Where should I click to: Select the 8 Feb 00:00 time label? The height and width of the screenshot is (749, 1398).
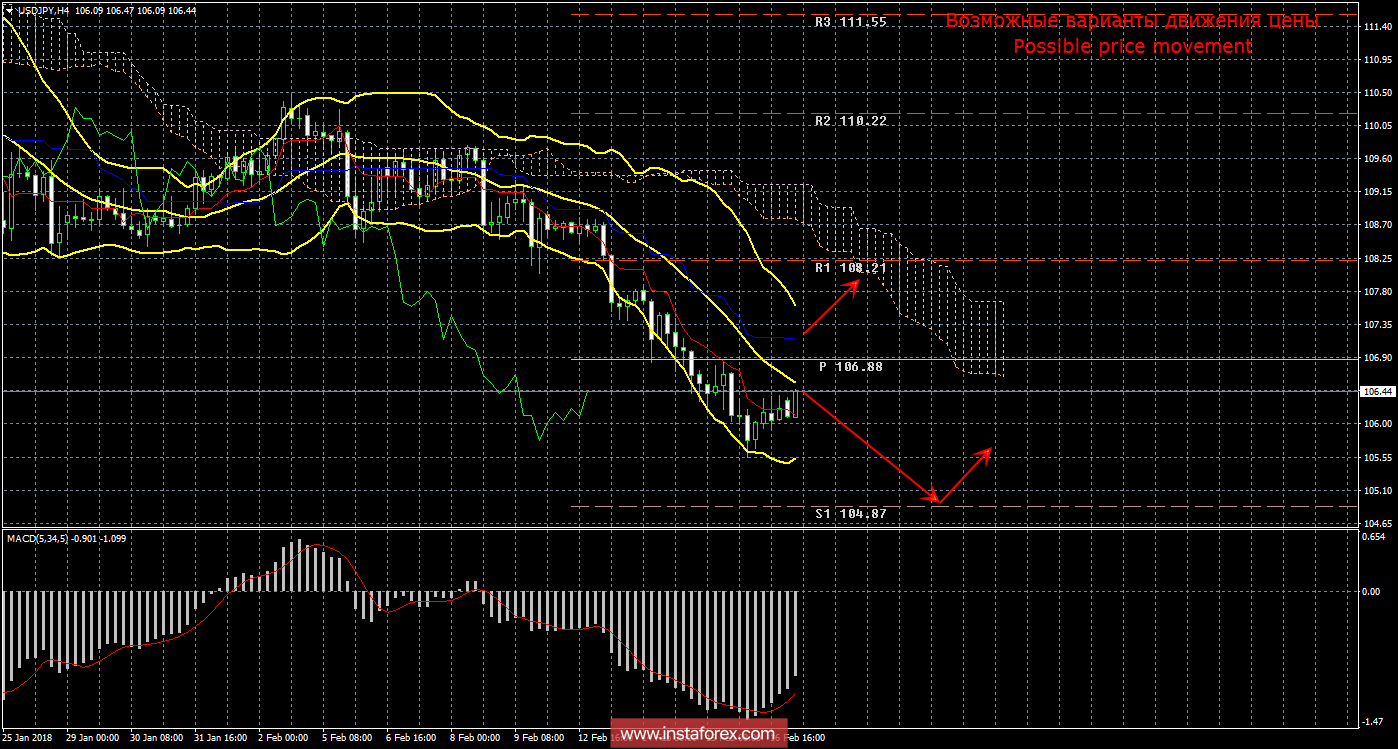click(475, 737)
